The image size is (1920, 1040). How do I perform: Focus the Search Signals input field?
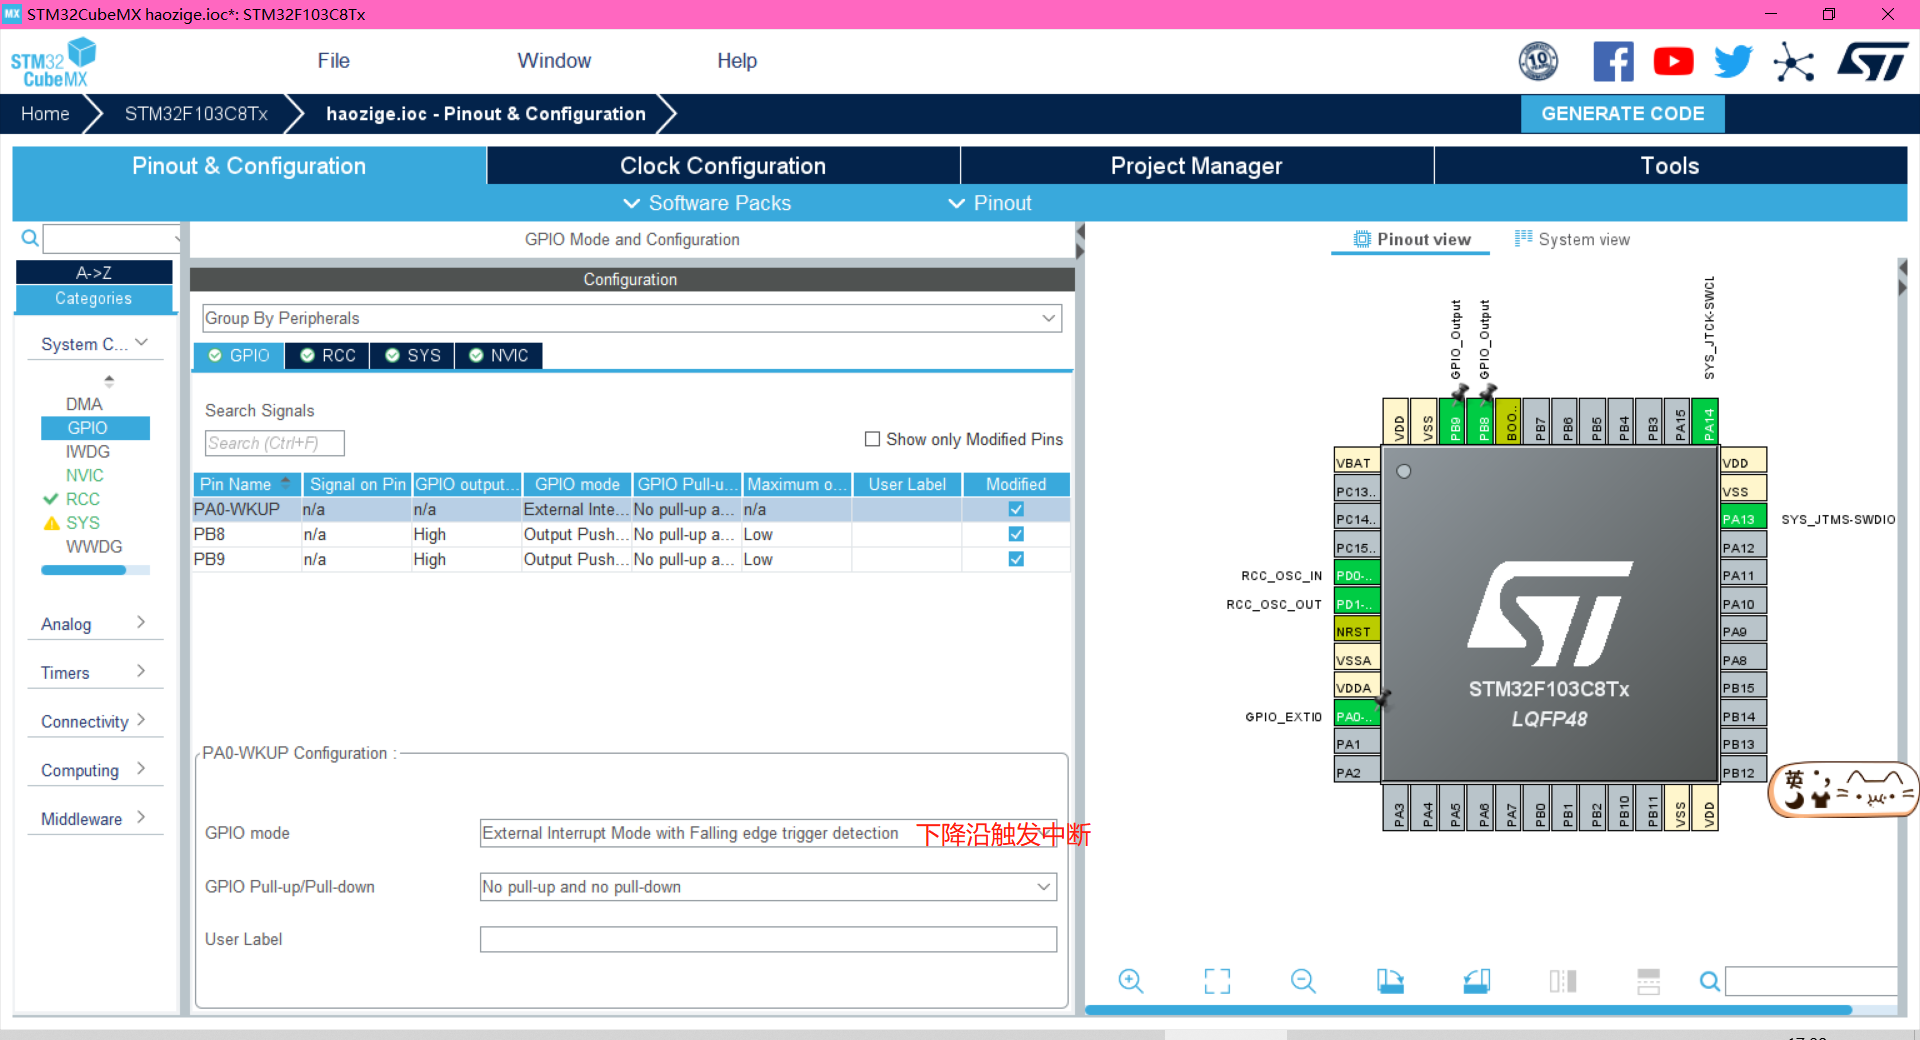[274, 443]
